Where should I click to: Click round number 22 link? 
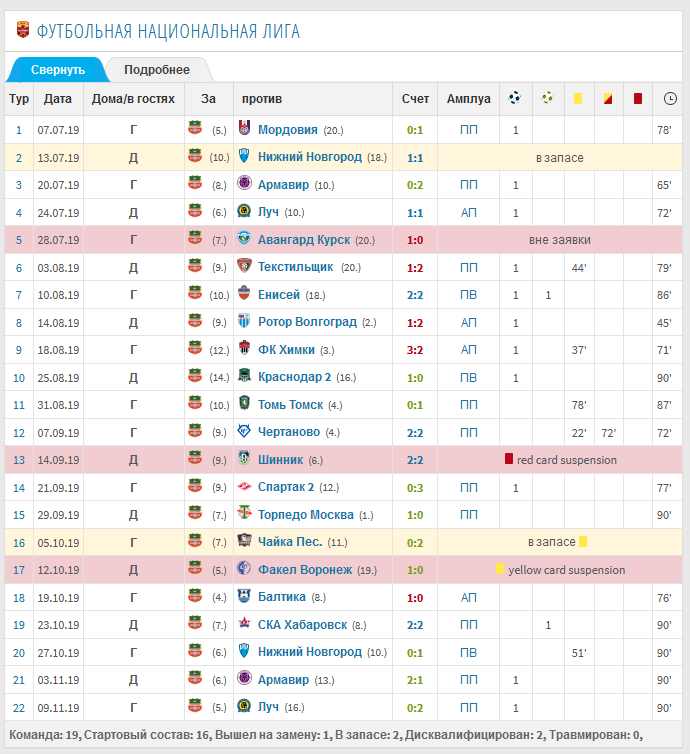19,708
